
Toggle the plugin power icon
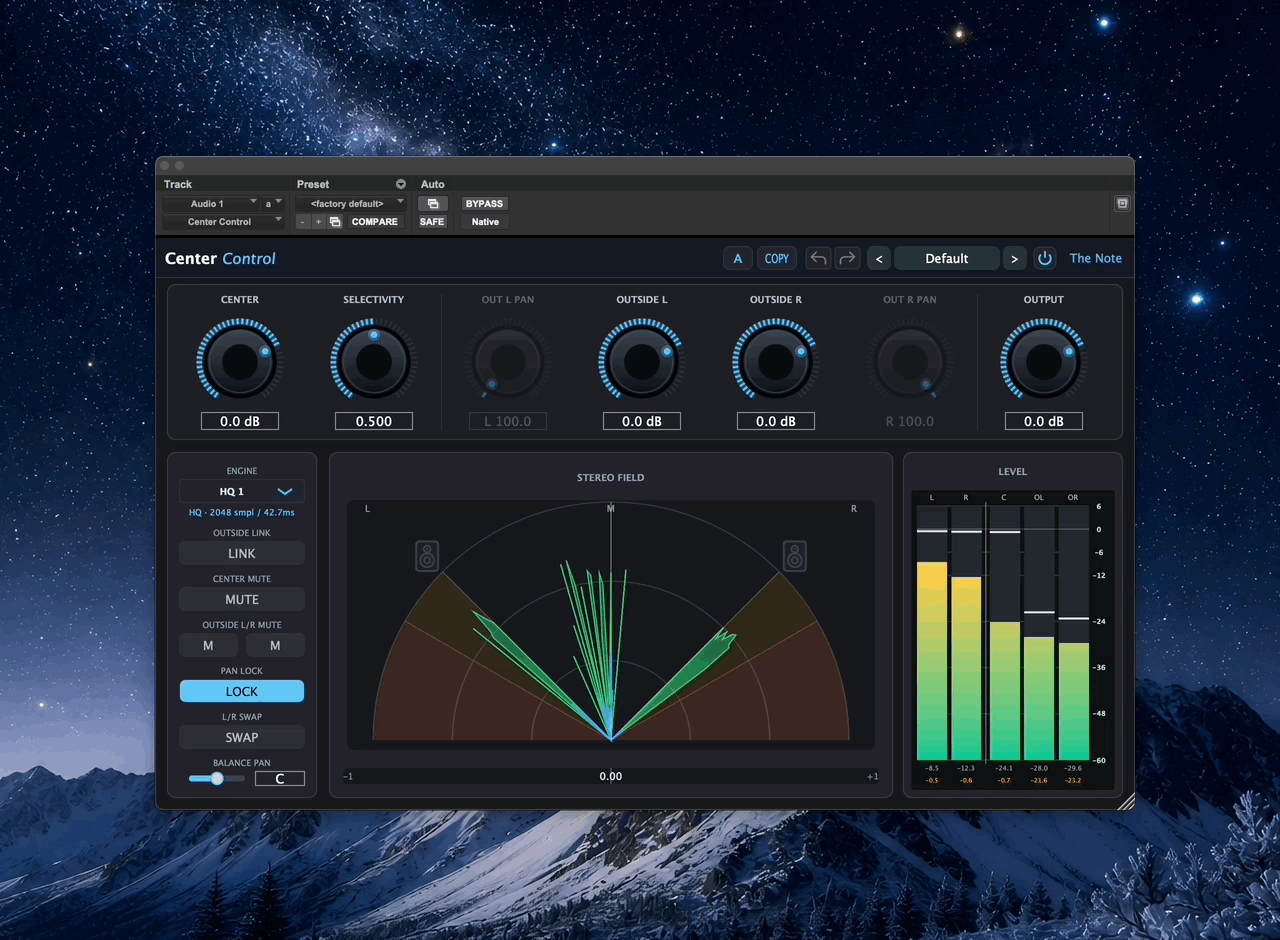pyautogui.click(x=1045, y=259)
